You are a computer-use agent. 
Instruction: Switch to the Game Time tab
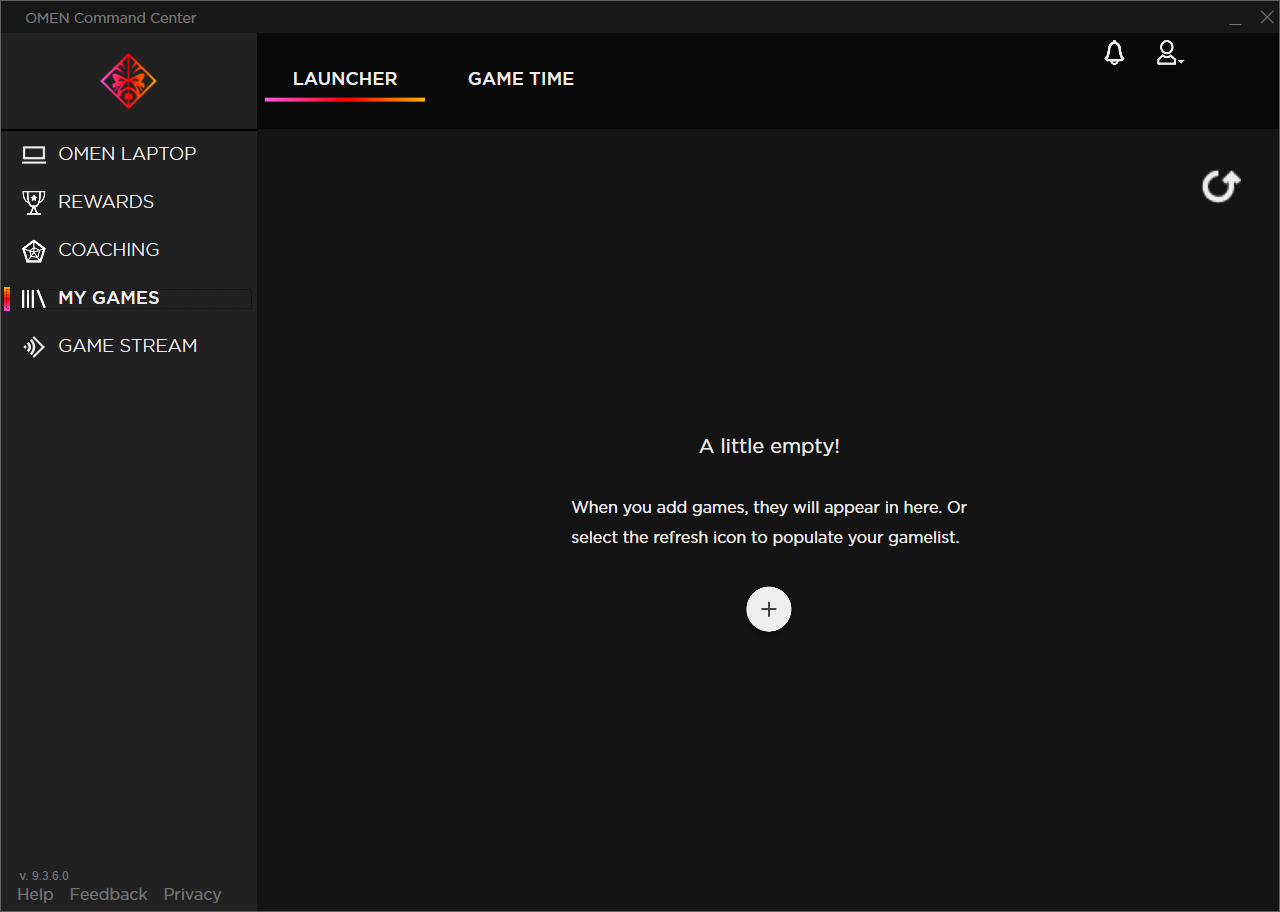521,79
